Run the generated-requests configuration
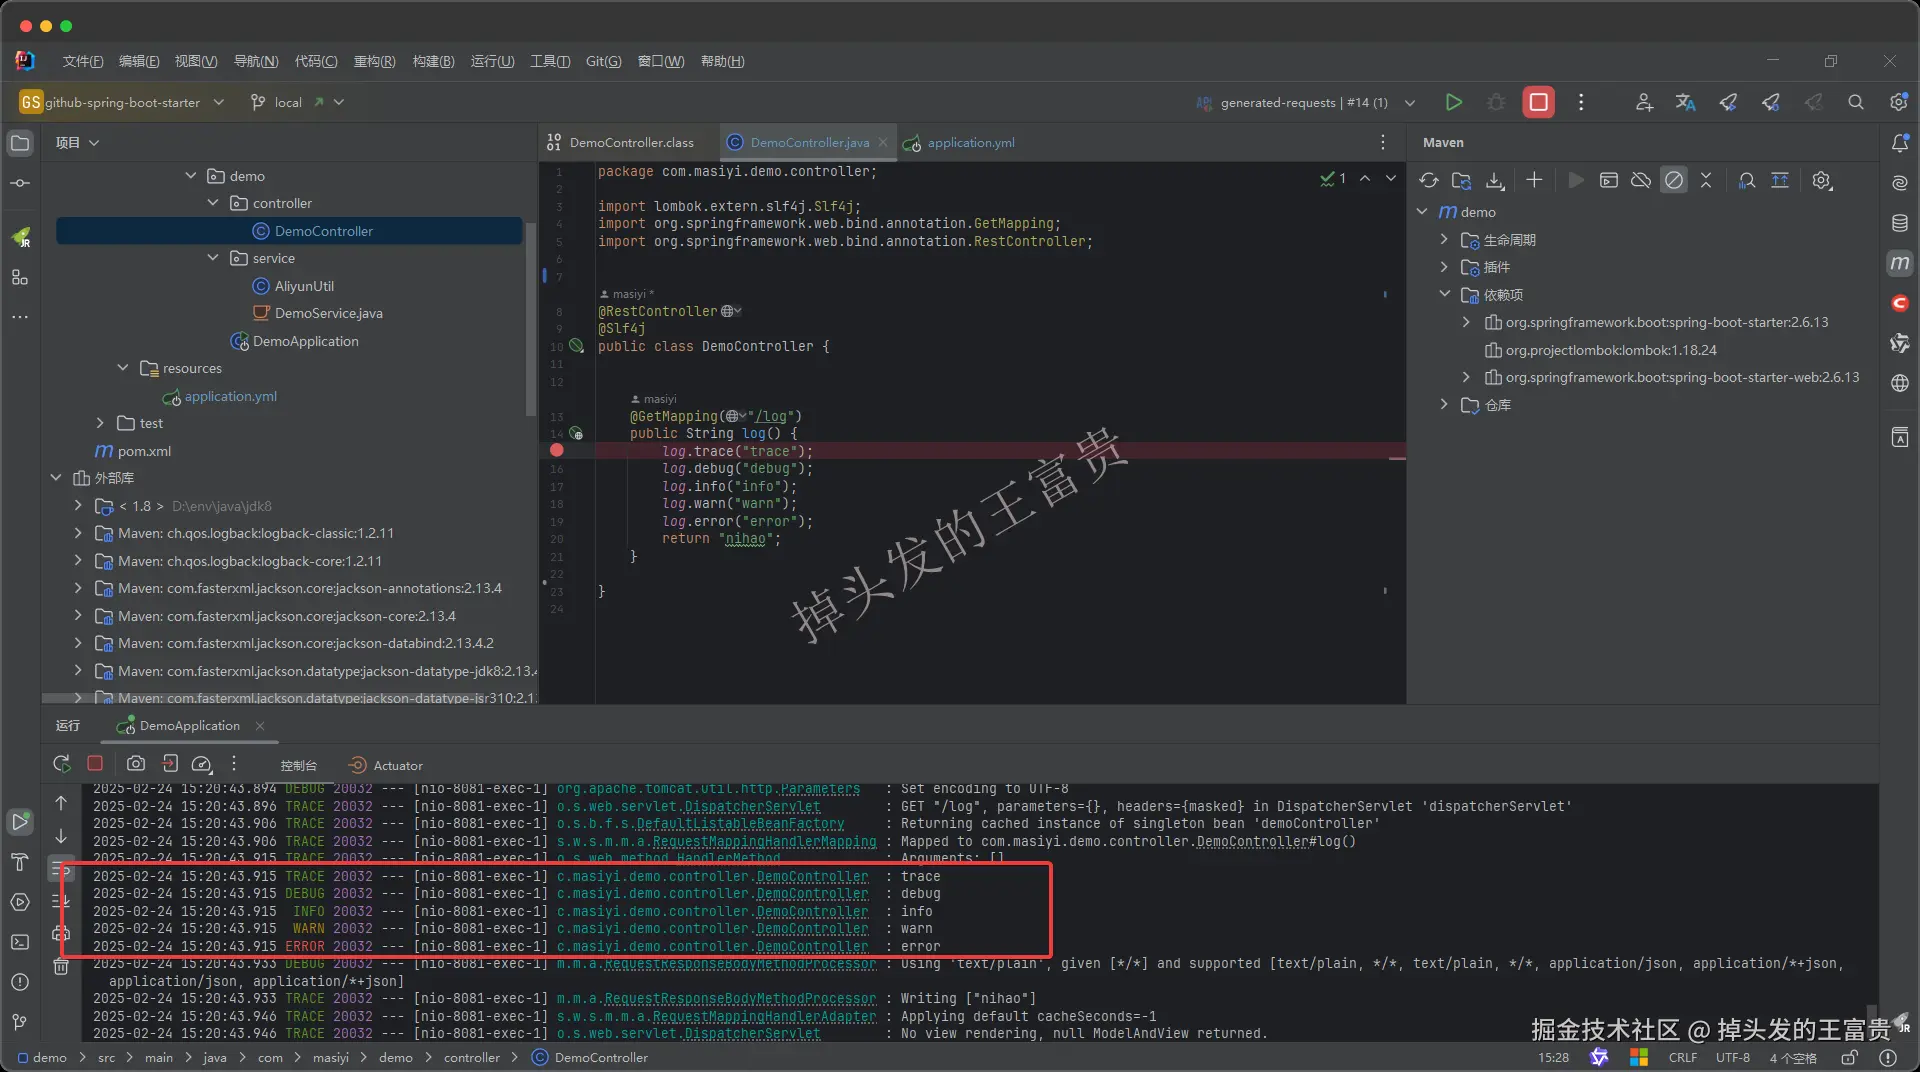This screenshot has height=1072, width=1920. [x=1454, y=102]
